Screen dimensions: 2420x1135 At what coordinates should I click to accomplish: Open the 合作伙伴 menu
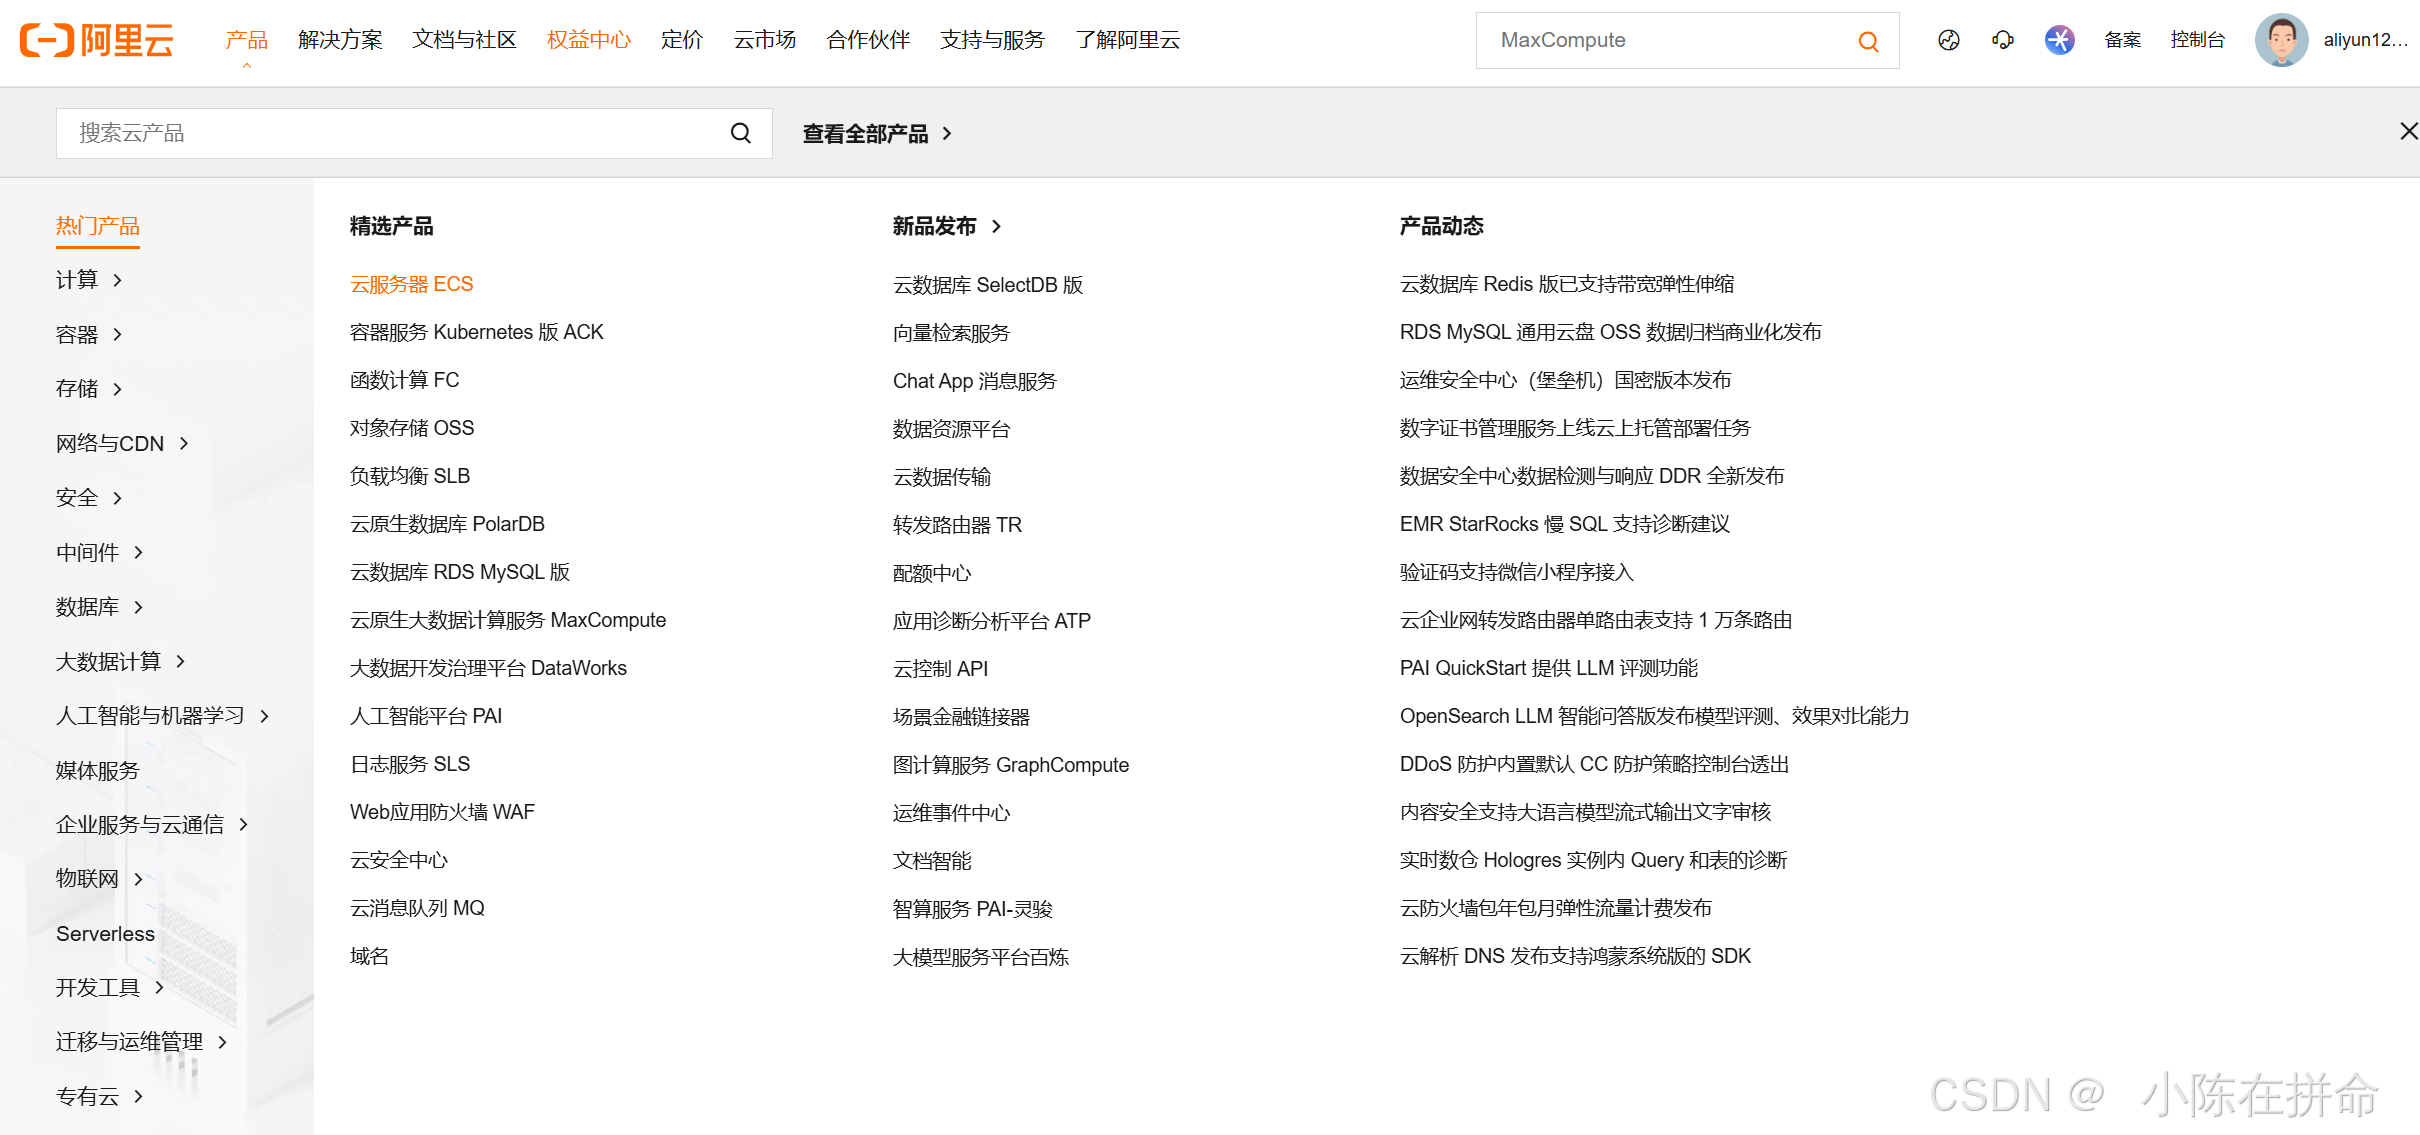[868, 40]
